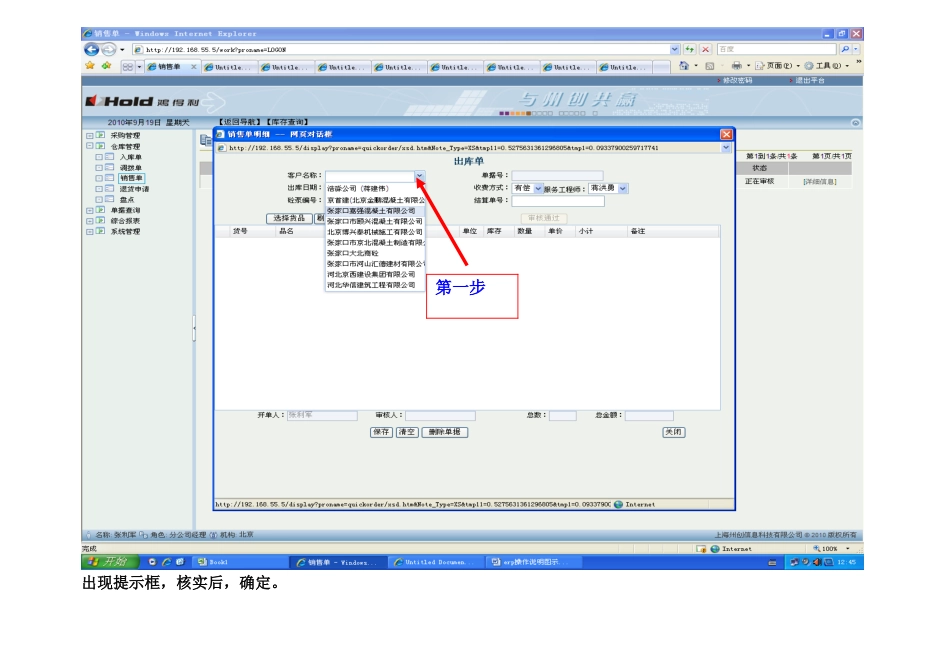Viewport: 950px width, 672px height.
Task: Open Untitled Document taskbar button
Action: [x=436, y=562]
